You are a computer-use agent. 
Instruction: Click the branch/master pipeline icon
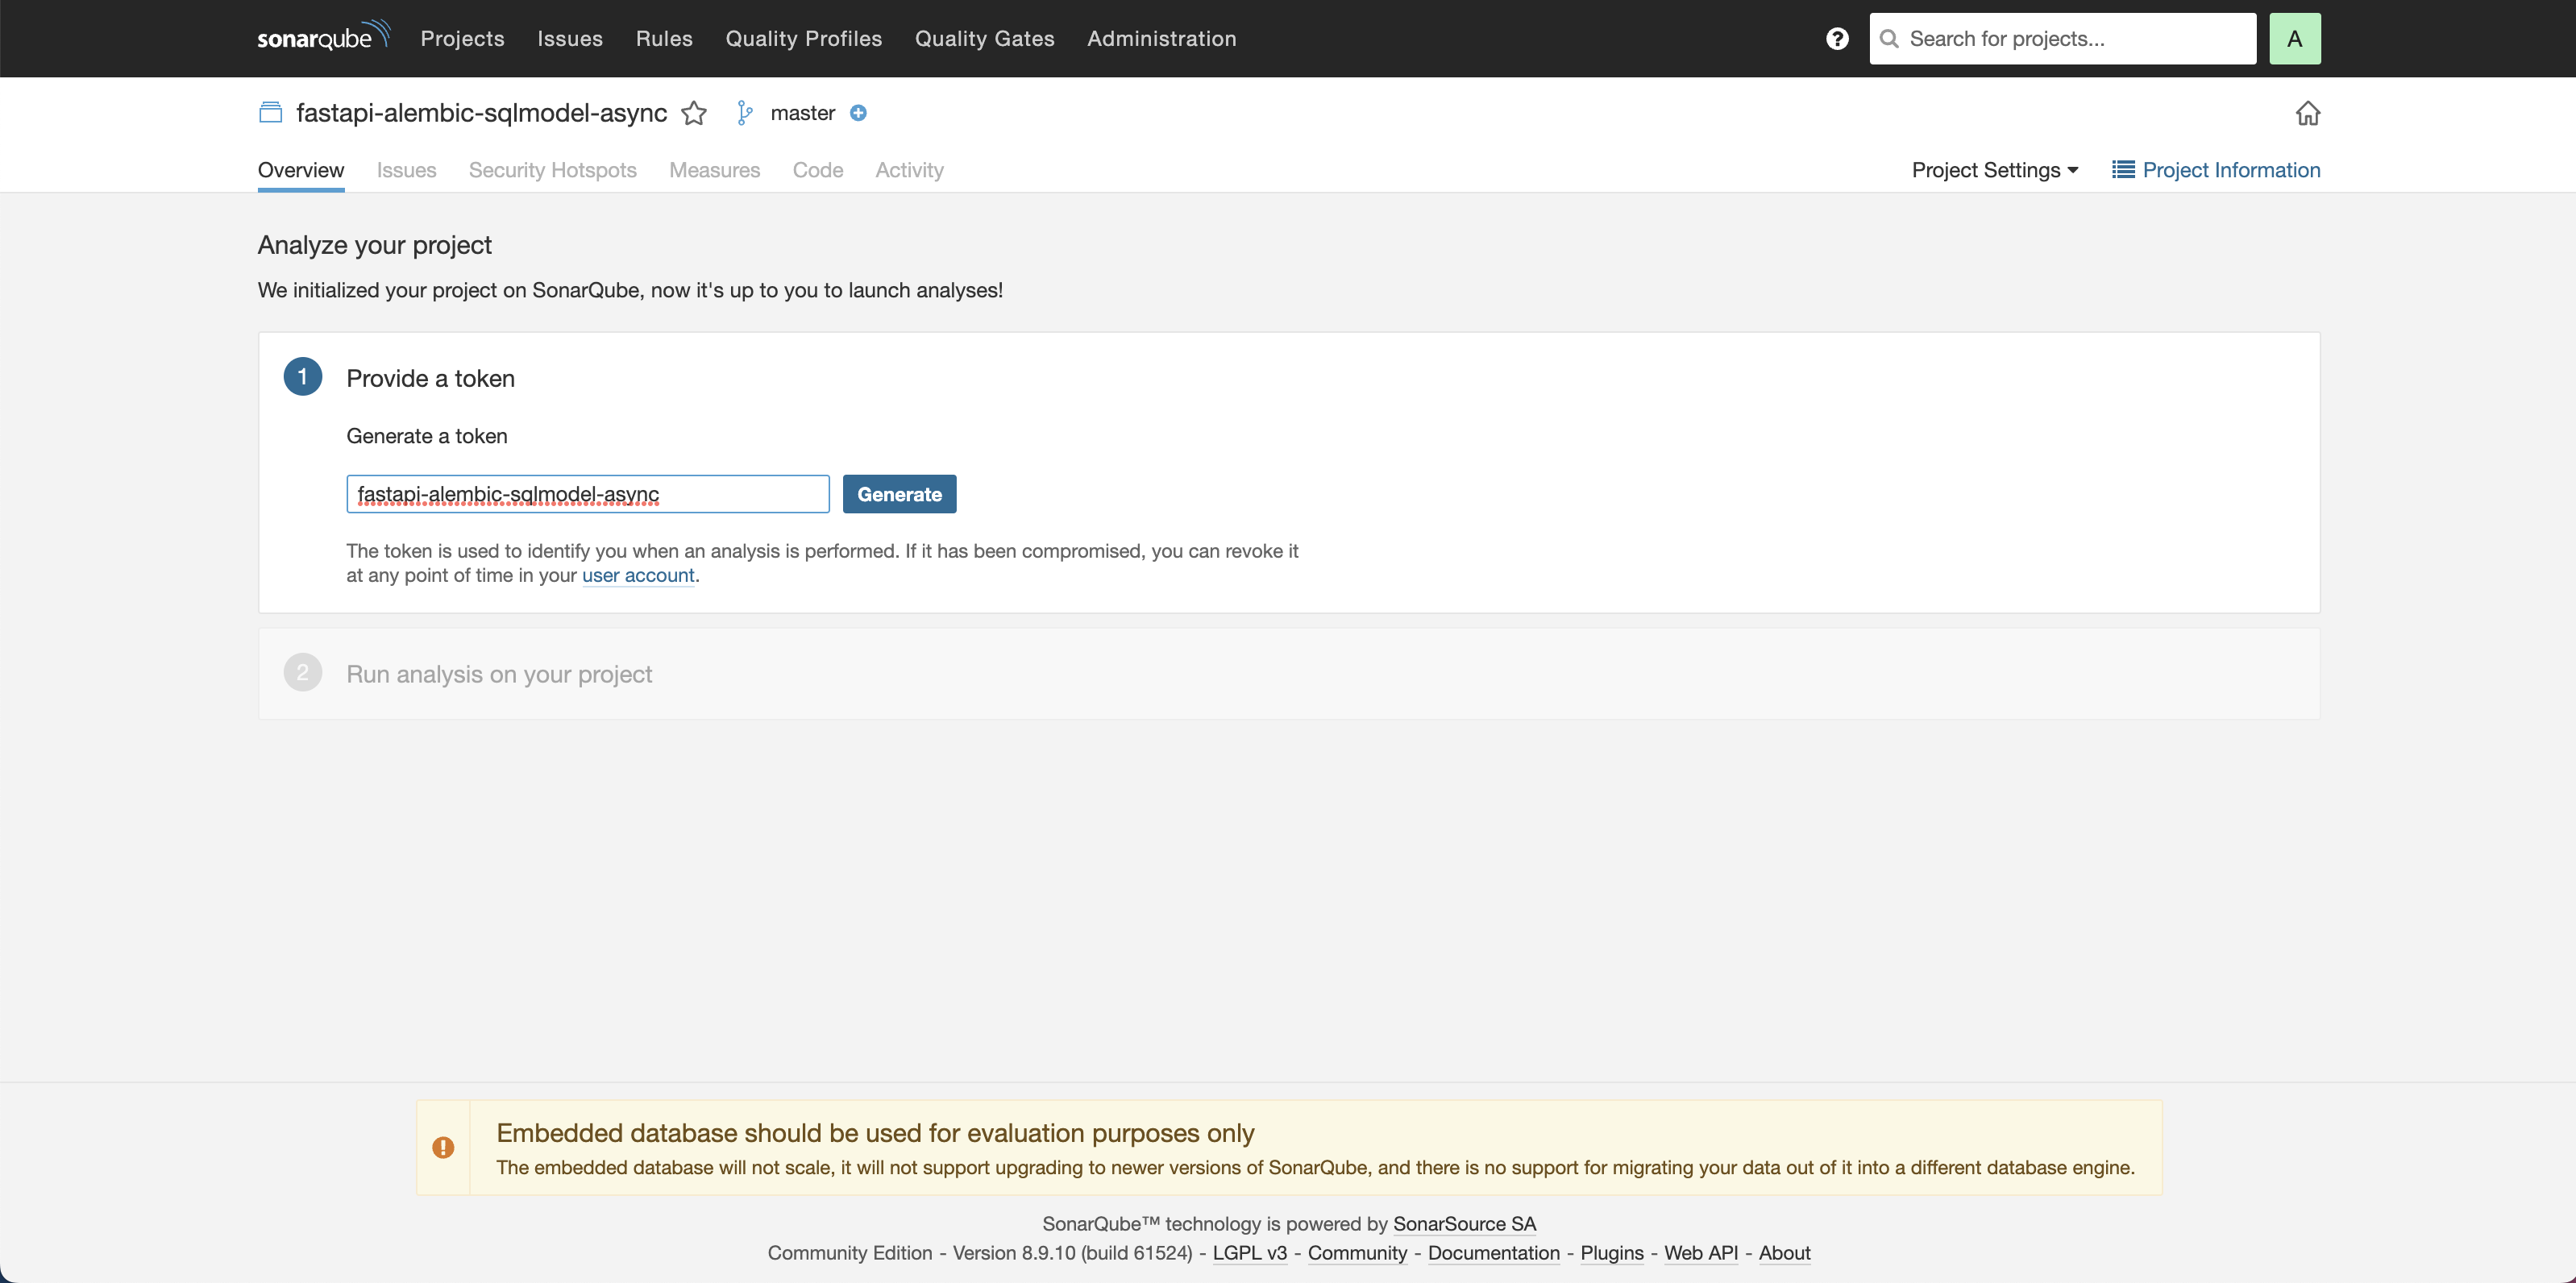click(746, 112)
